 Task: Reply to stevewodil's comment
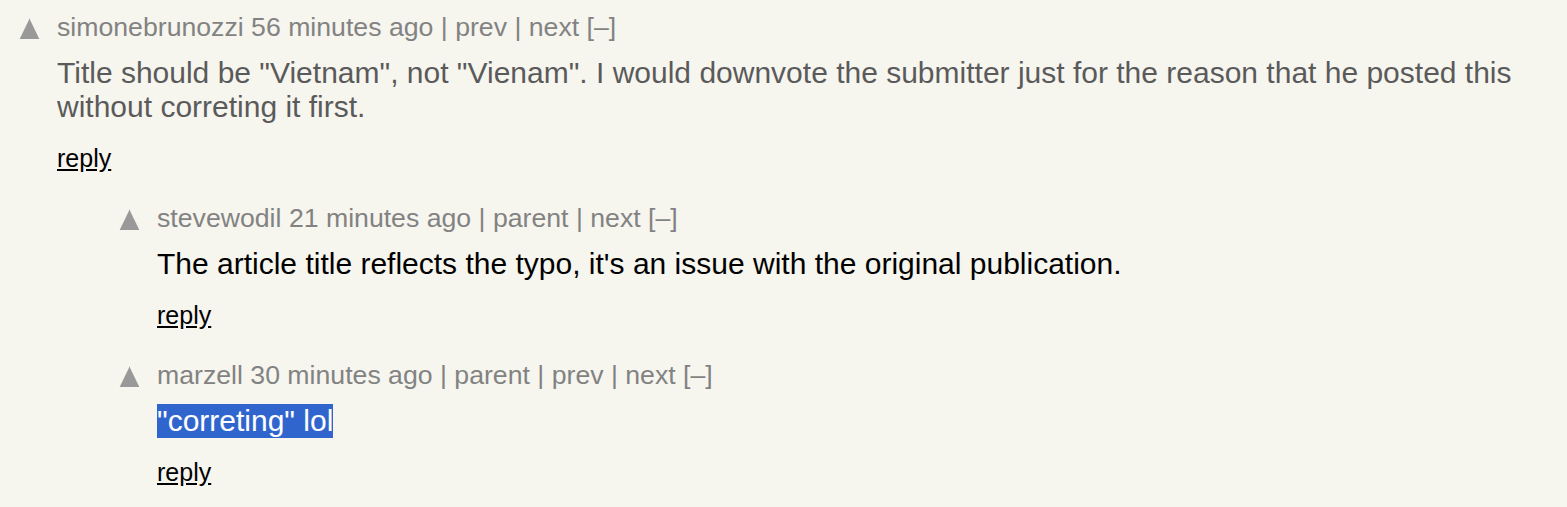point(184,316)
